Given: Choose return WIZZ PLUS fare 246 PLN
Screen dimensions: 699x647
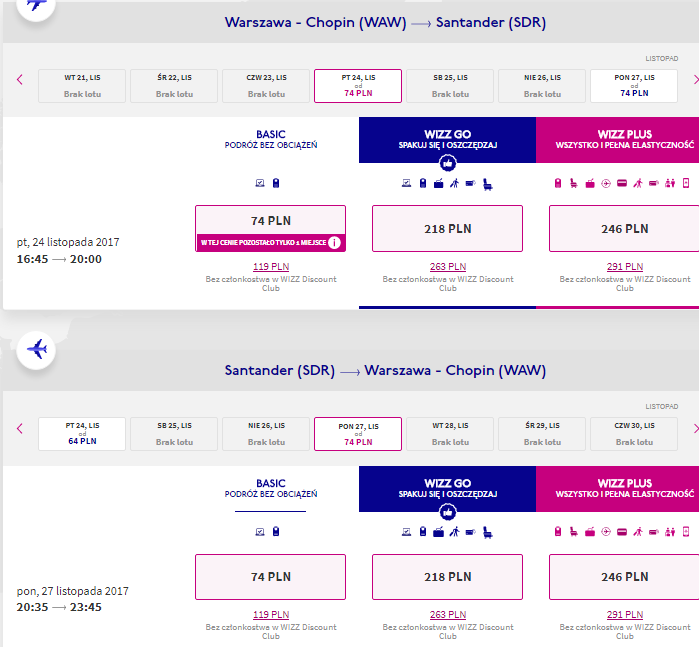Looking at the screenshot, I should tap(625, 577).
